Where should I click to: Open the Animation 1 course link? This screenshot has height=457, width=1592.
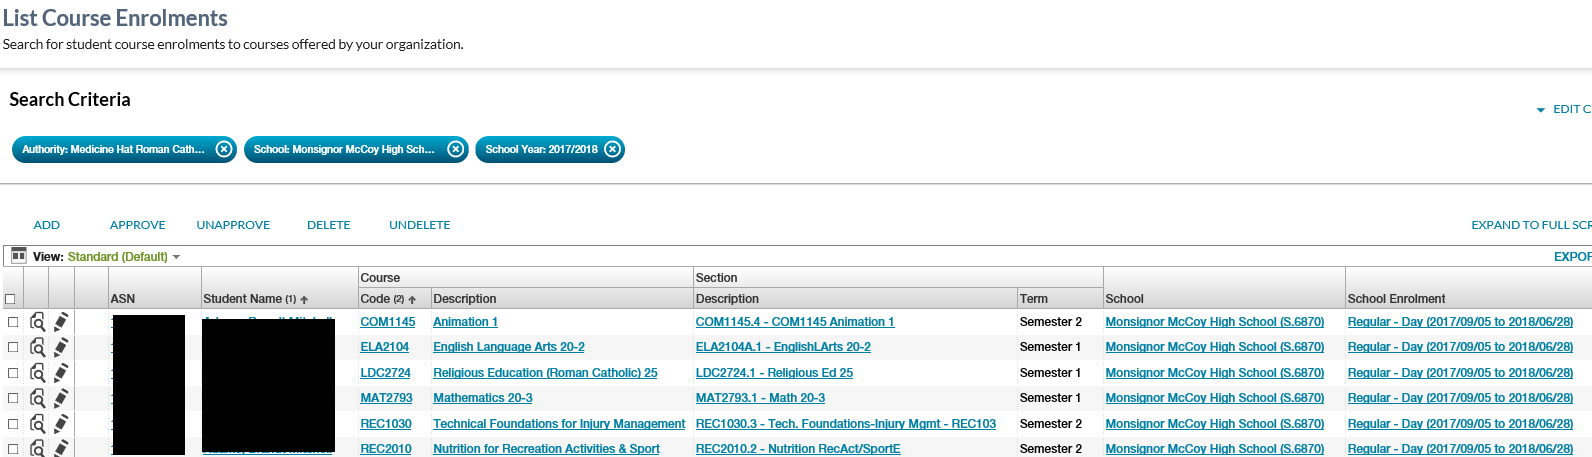point(465,322)
